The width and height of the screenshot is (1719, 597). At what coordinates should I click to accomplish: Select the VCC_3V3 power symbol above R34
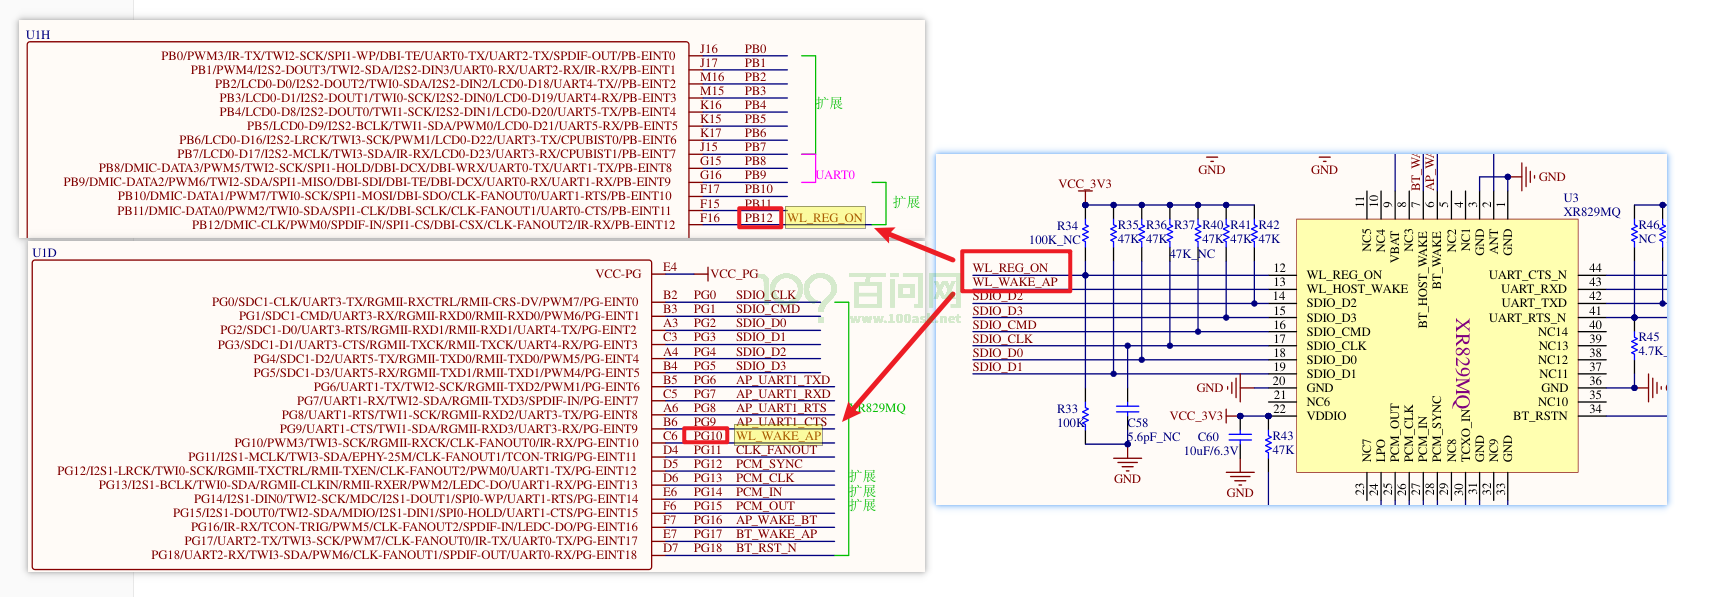coord(1085,184)
